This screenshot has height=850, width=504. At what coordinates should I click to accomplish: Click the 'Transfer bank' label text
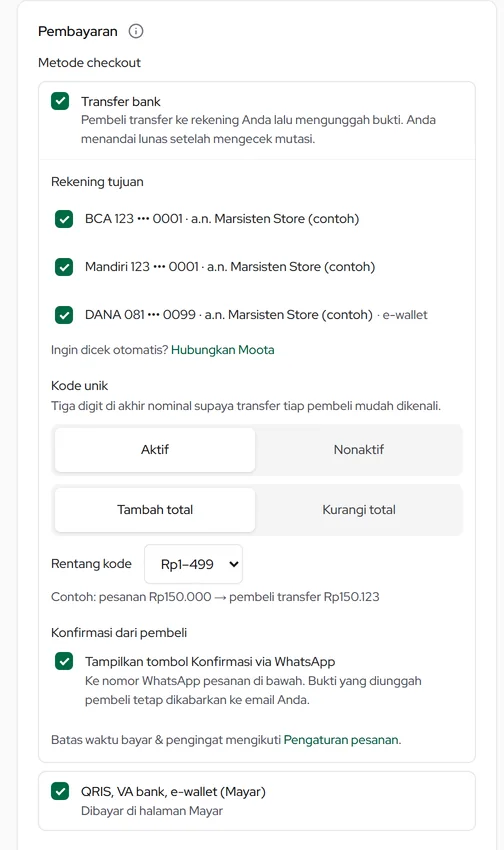[x=121, y=101]
